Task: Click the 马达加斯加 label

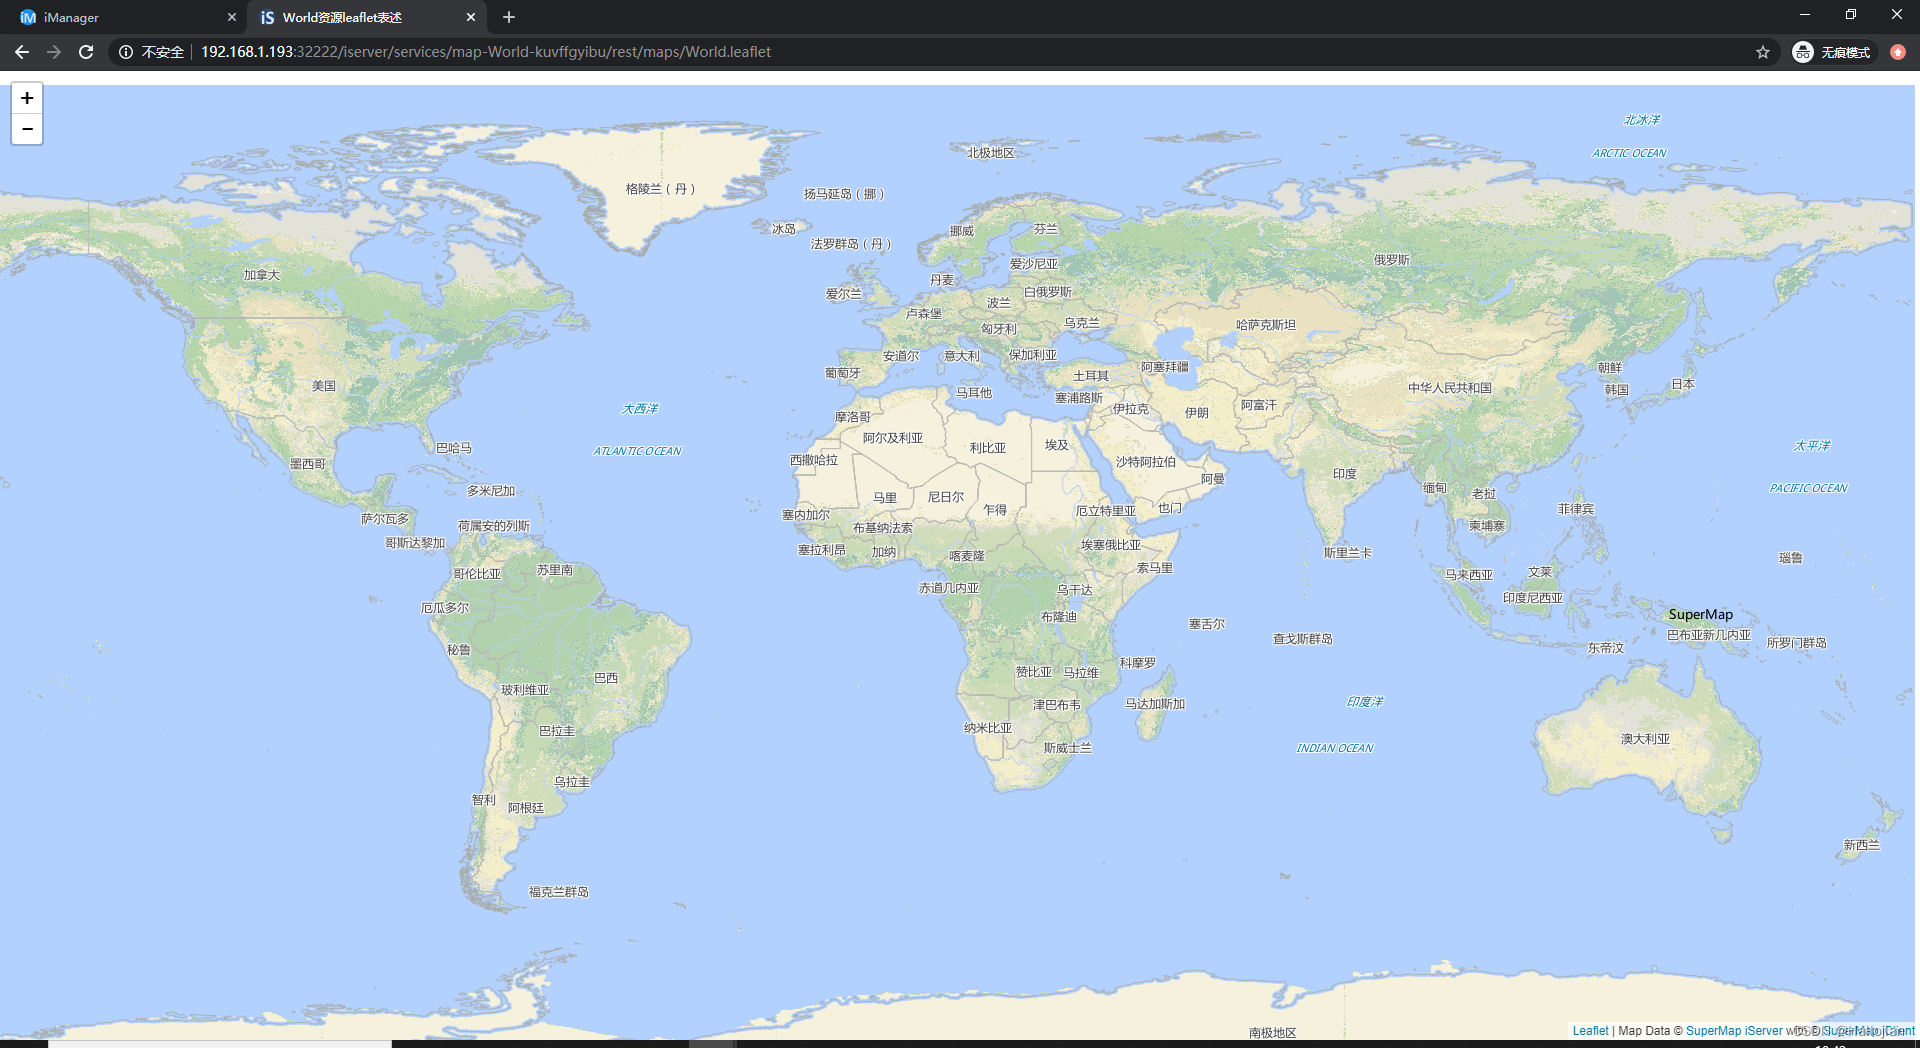Action: 1155,704
